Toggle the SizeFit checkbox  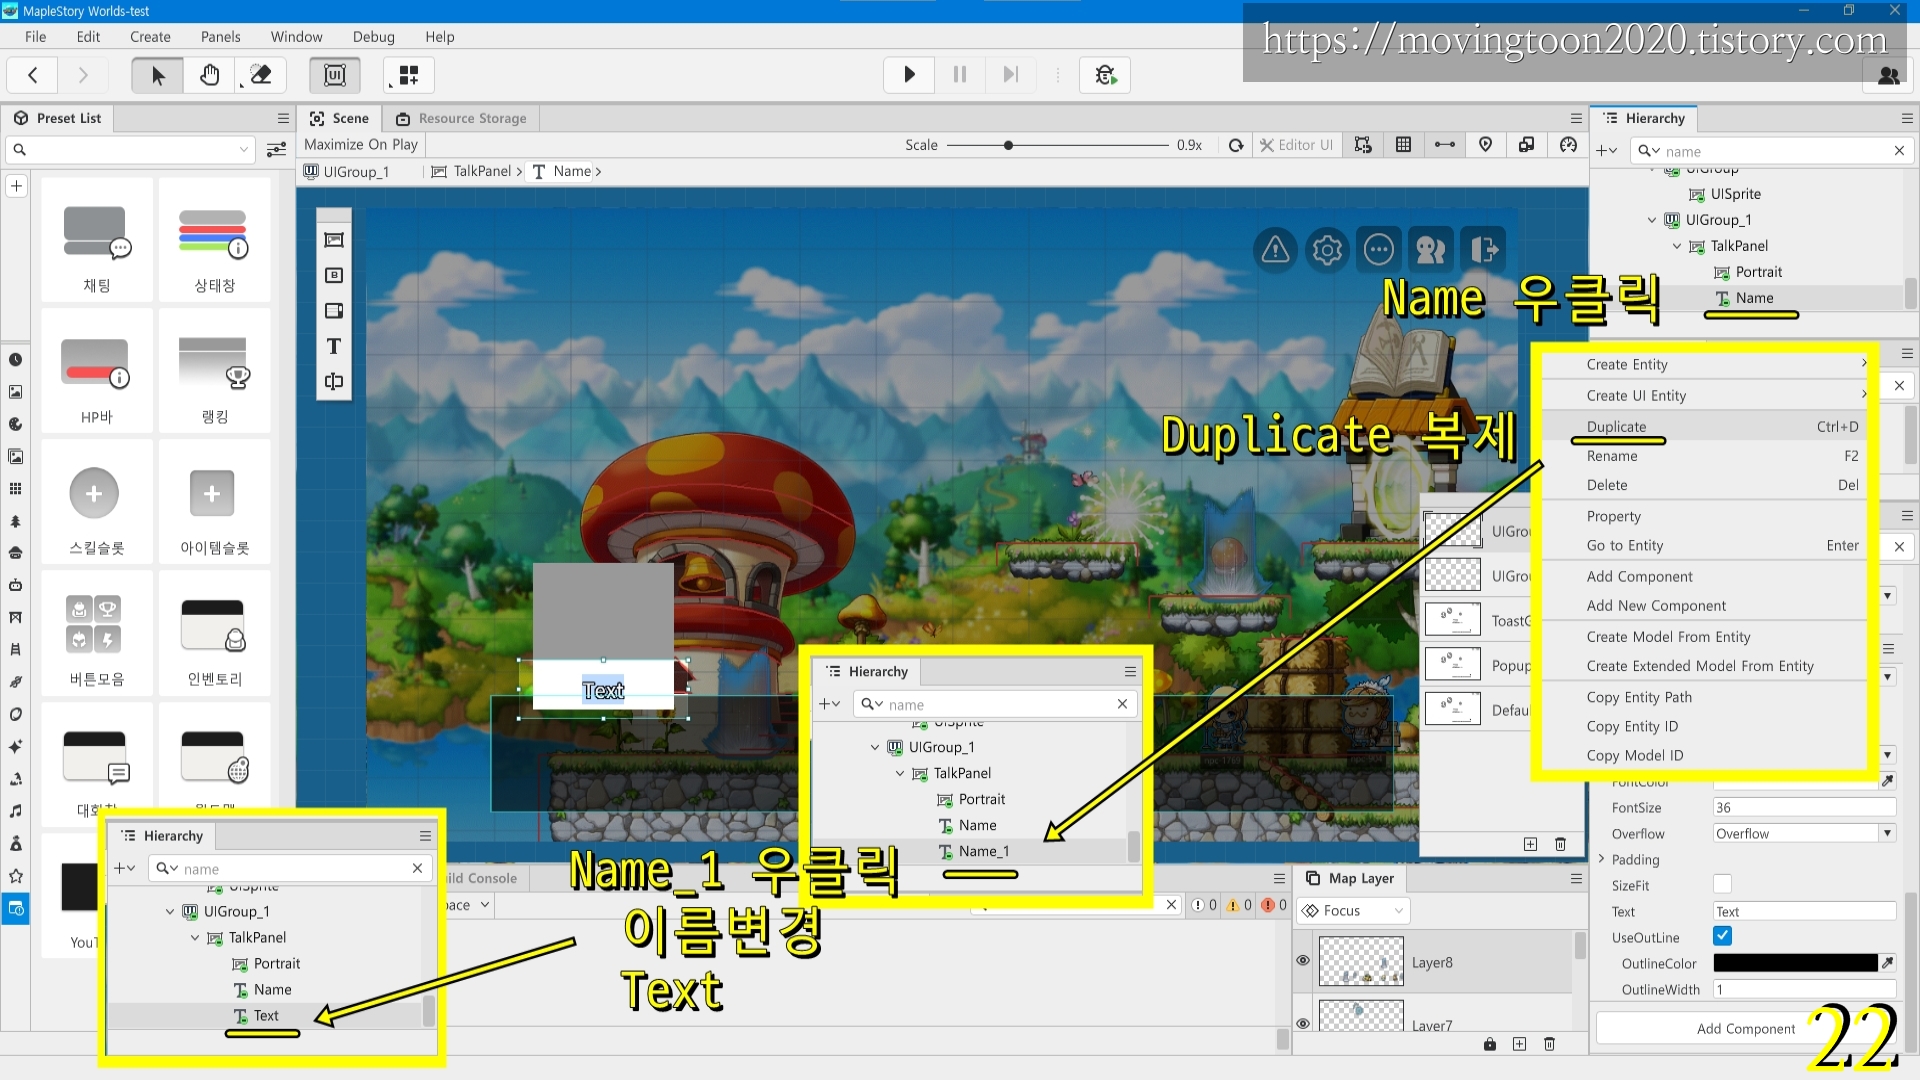1722,884
